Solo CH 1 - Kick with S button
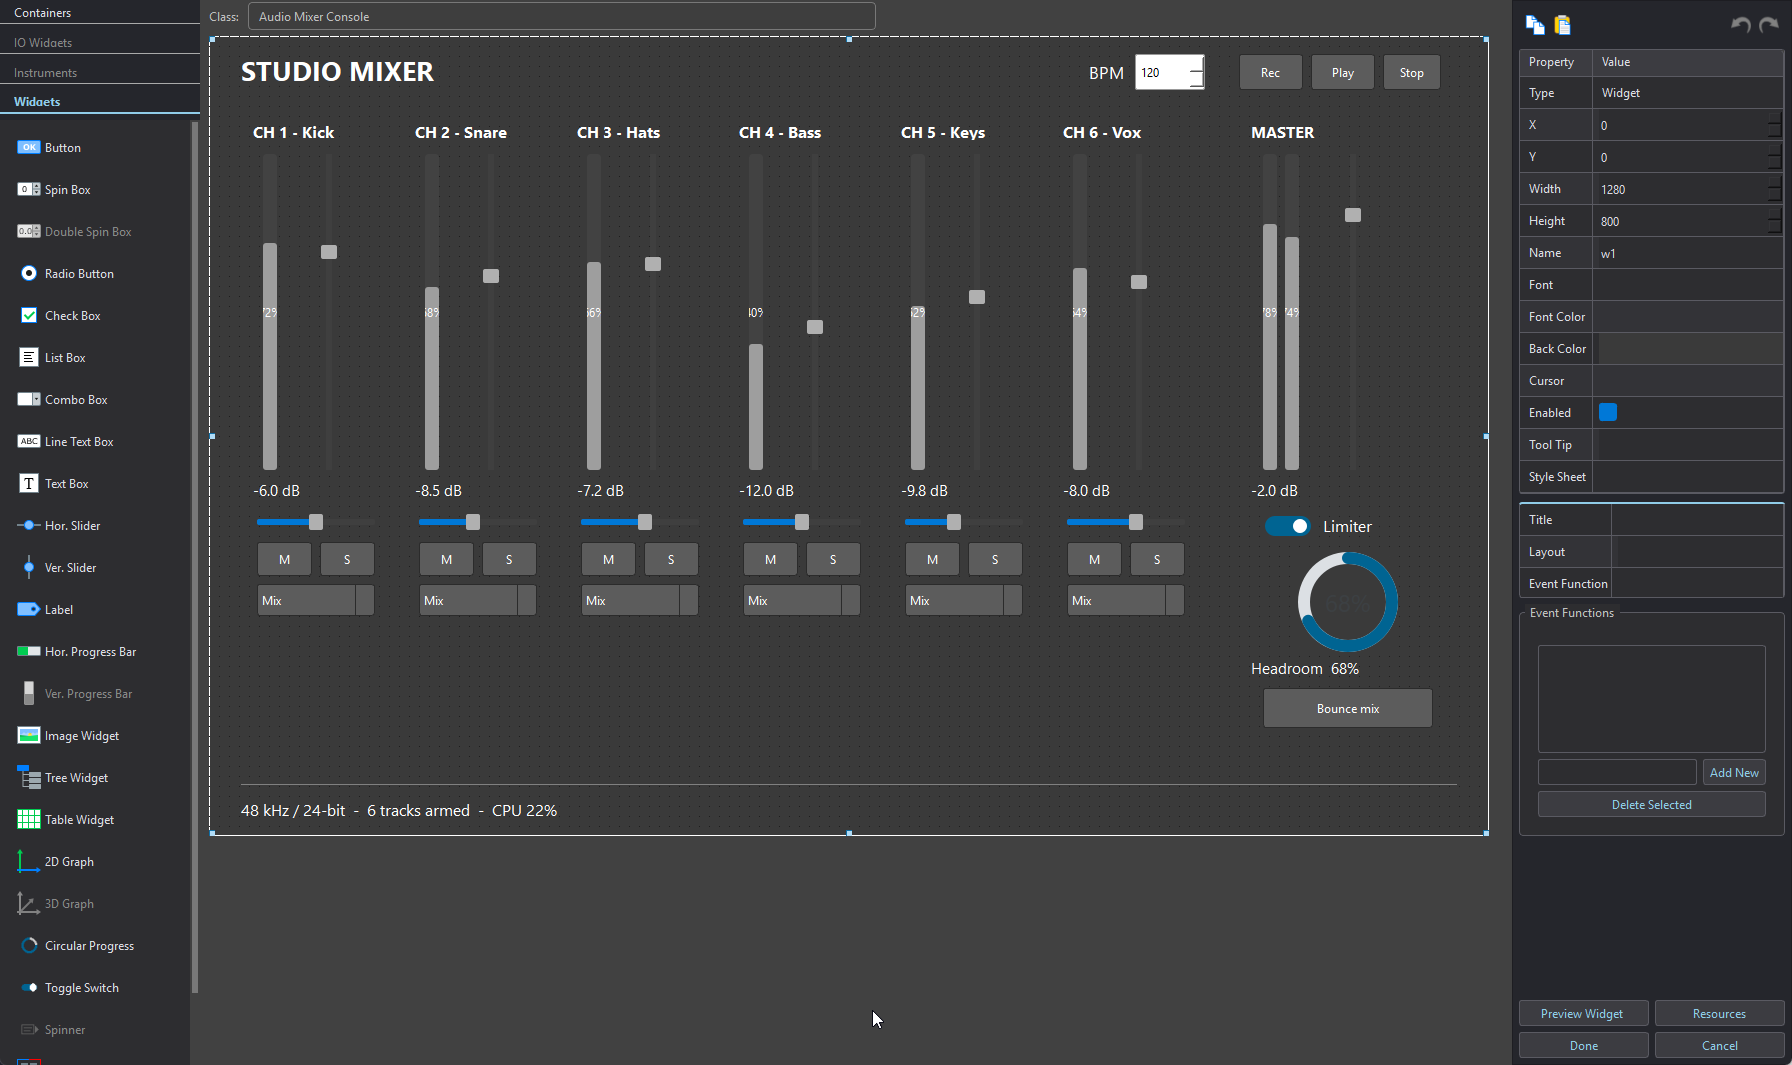Image resolution: width=1792 pixels, height=1065 pixels. tap(347, 559)
